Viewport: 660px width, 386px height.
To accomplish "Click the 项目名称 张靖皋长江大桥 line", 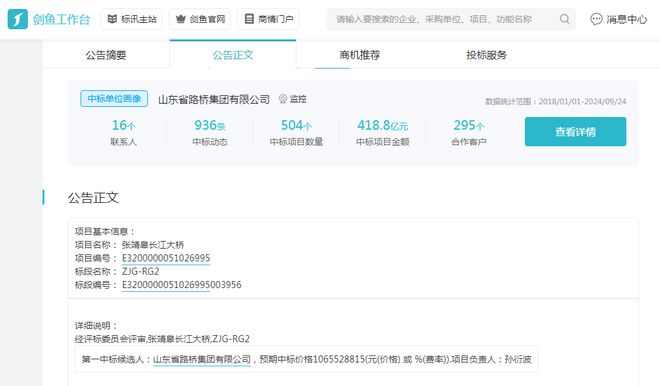I will [x=129, y=245].
